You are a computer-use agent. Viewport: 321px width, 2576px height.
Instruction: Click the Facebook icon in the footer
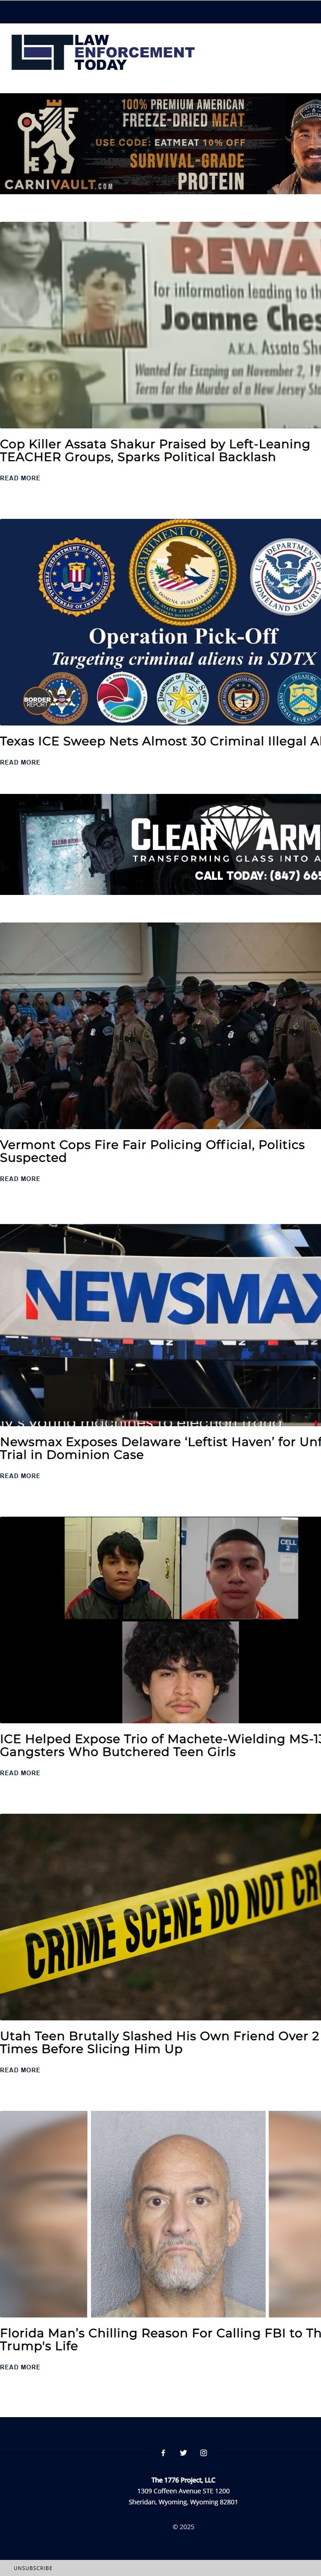(x=163, y=2452)
